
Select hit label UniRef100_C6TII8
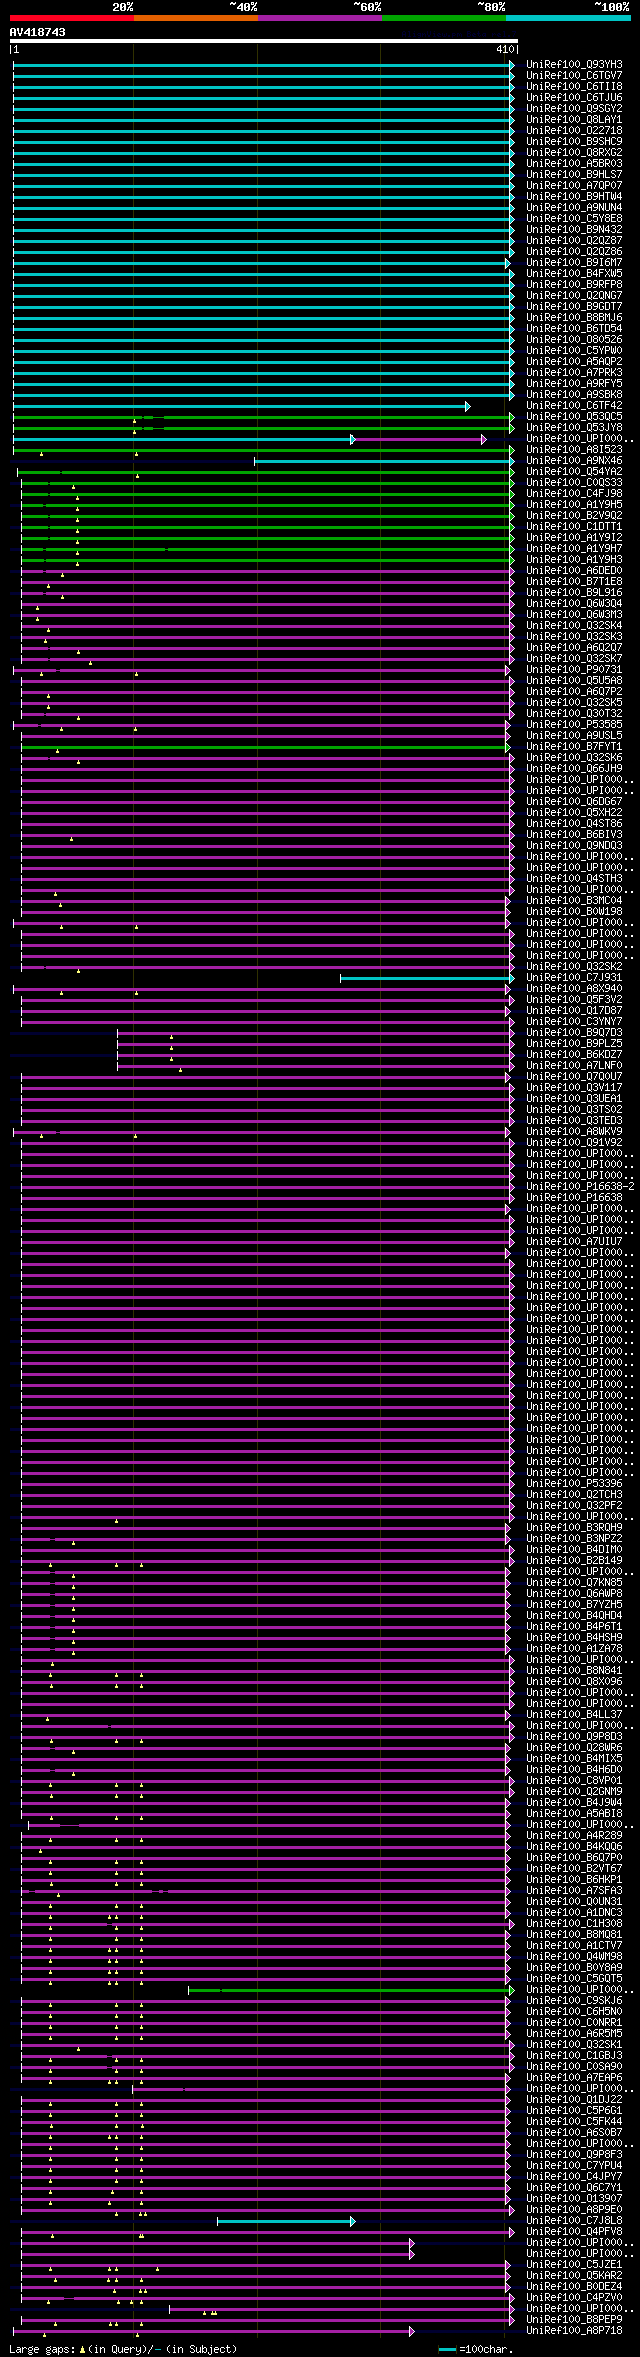[574, 86]
